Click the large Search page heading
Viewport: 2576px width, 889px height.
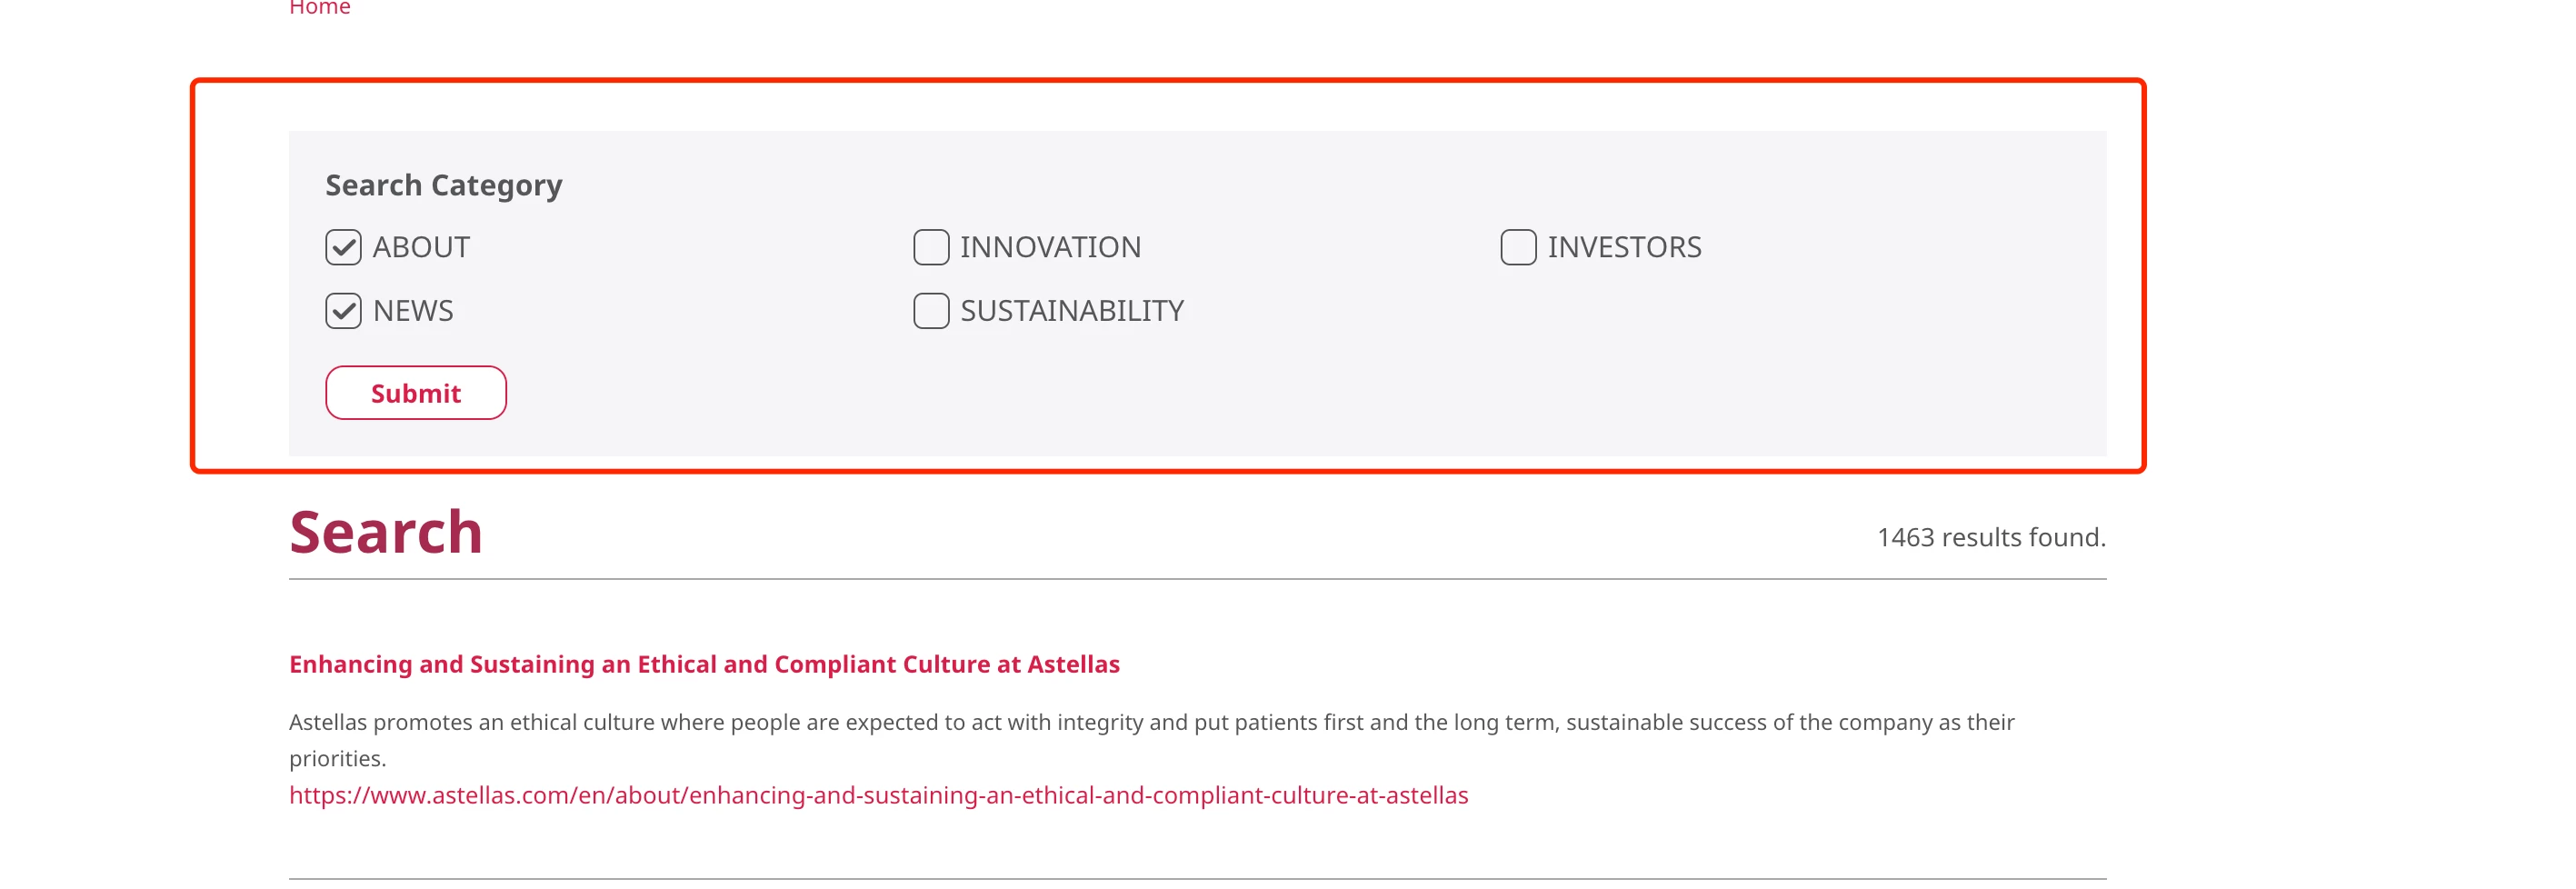click(x=386, y=532)
